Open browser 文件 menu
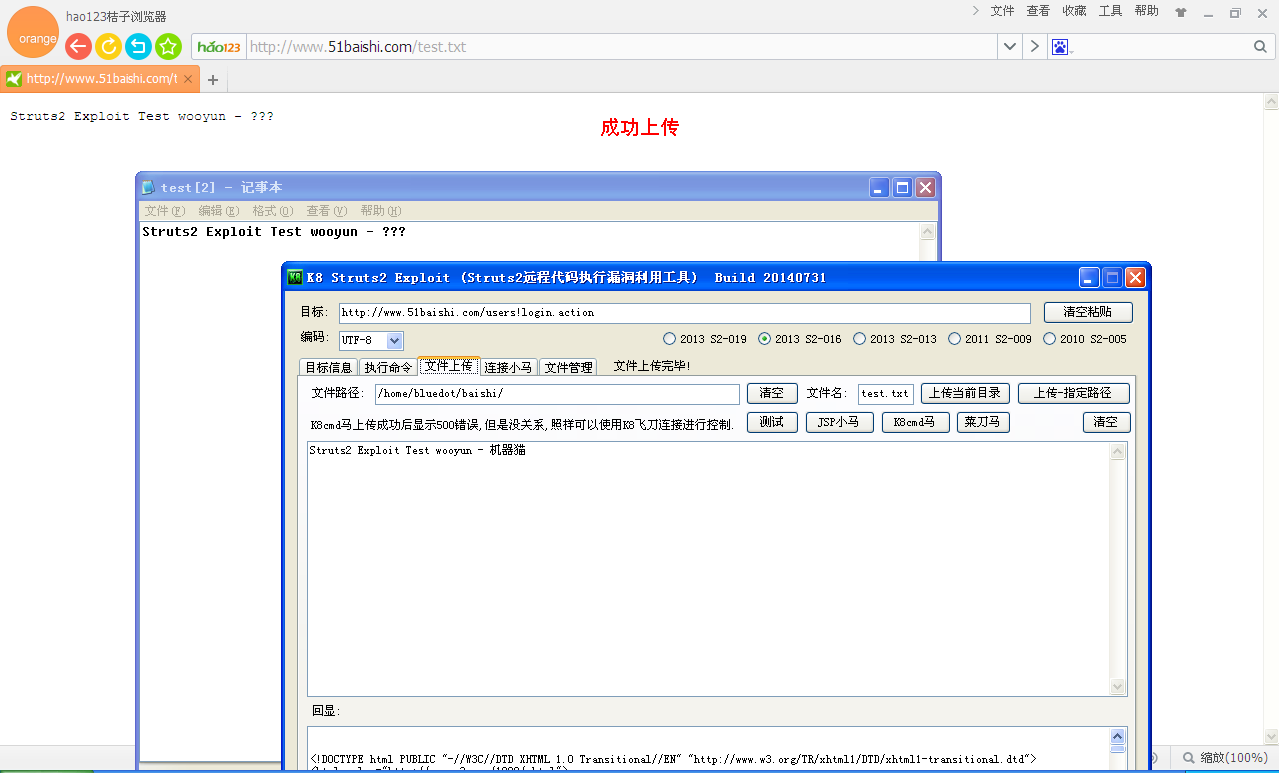The image size is (1279, 773). pos(1002,11)
